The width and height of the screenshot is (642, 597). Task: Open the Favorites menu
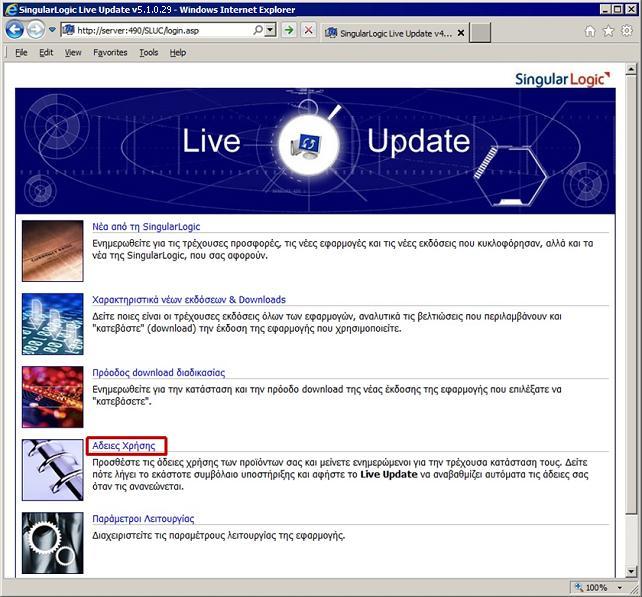tap(110, 52)
